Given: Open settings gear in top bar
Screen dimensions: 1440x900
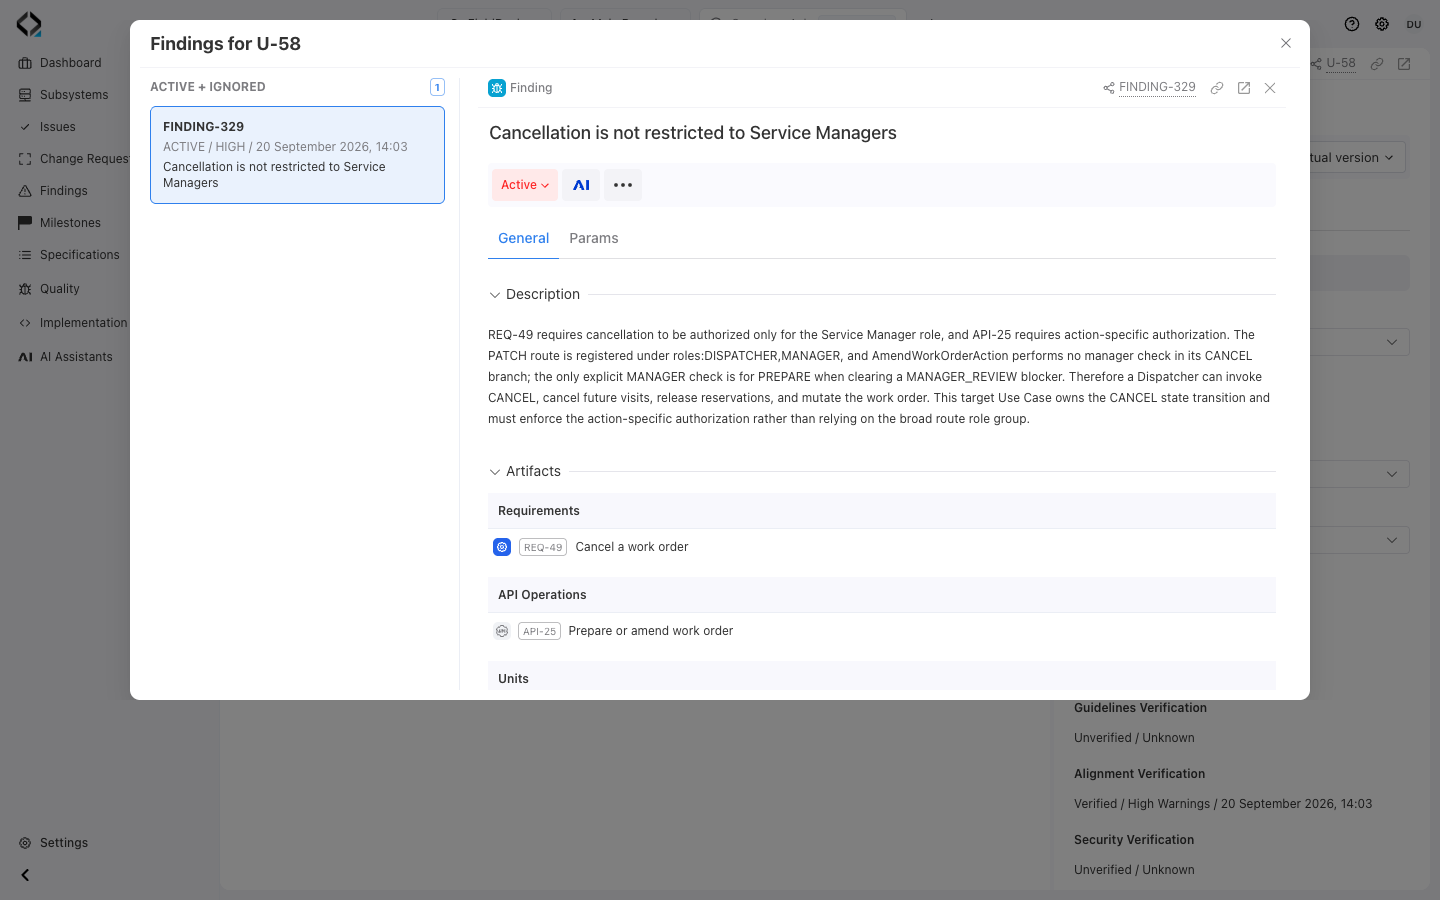Looking at the screenshot, I should tap(1382, 24).
